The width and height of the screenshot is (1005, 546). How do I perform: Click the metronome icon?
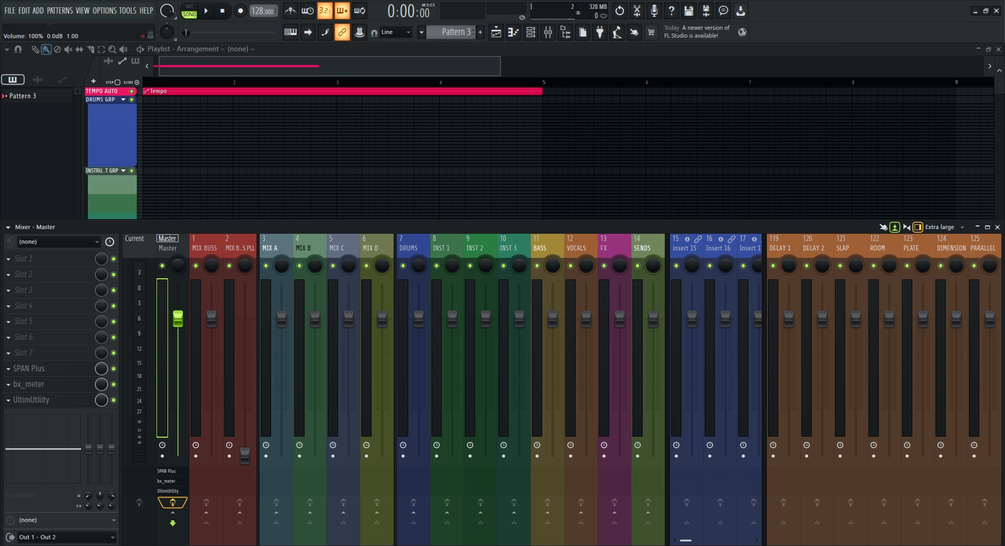(290, 11)
